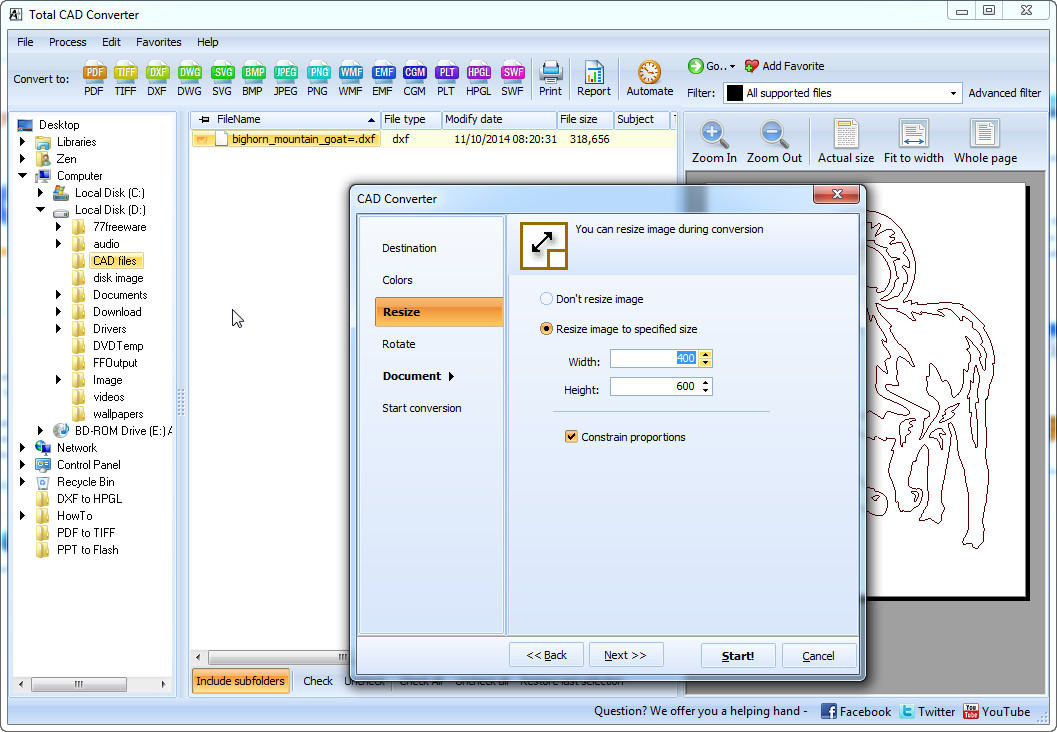
Task: Open Facebook link in status bar
Action: 856,711
